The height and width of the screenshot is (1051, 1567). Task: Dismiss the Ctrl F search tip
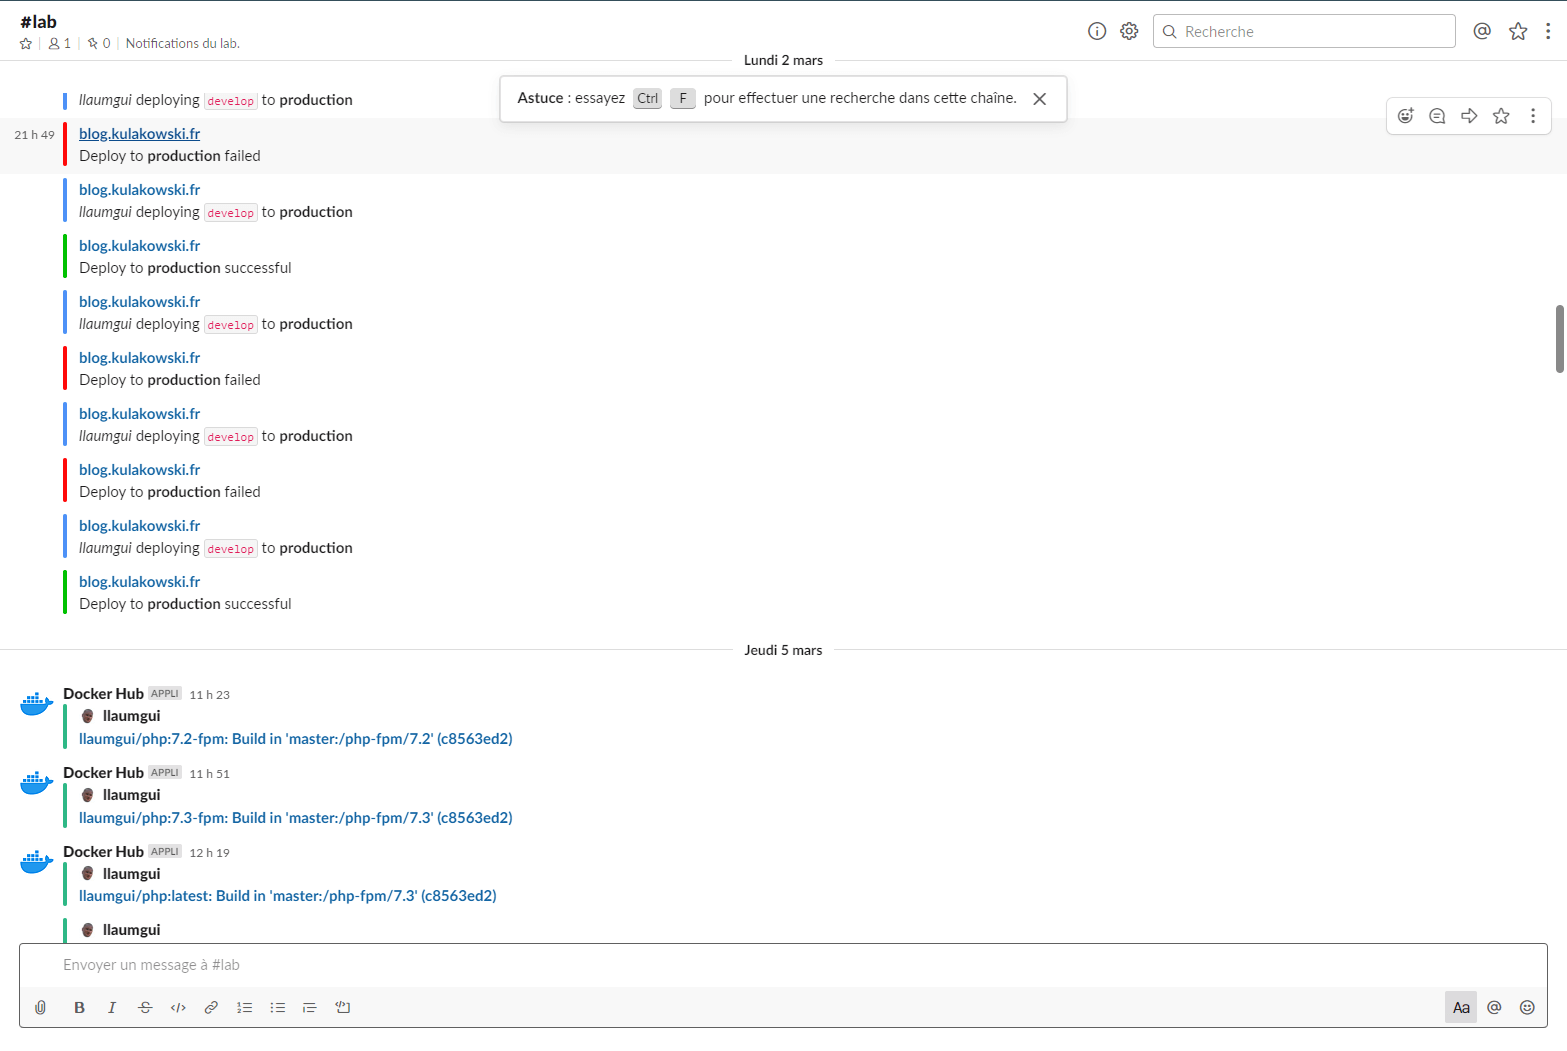click(x=1039, y=99)
